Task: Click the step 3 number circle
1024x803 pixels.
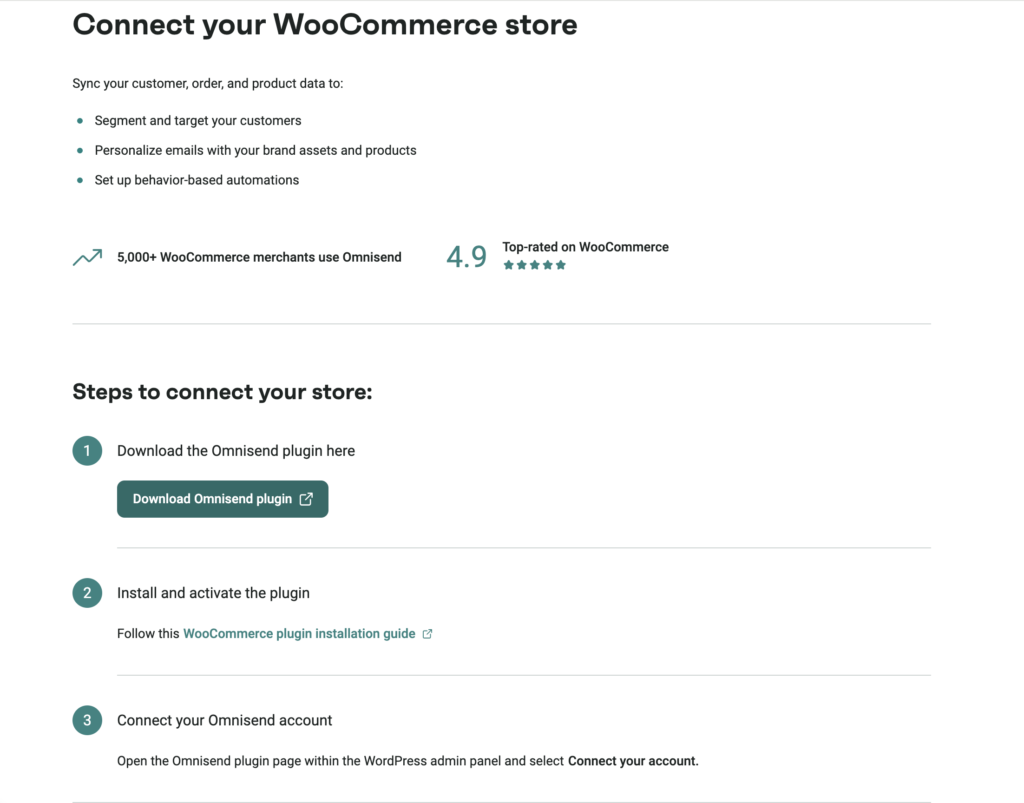Action: coord(87,720)
